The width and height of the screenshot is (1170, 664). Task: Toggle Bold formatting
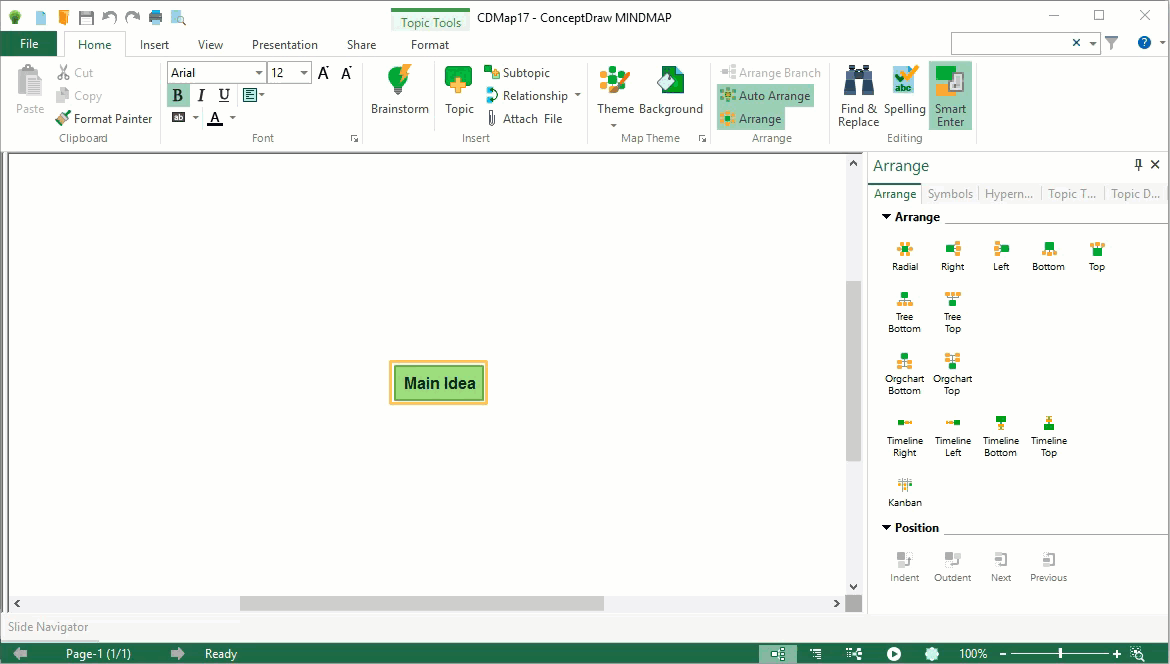pyautogui.click(x=178, y=95)
